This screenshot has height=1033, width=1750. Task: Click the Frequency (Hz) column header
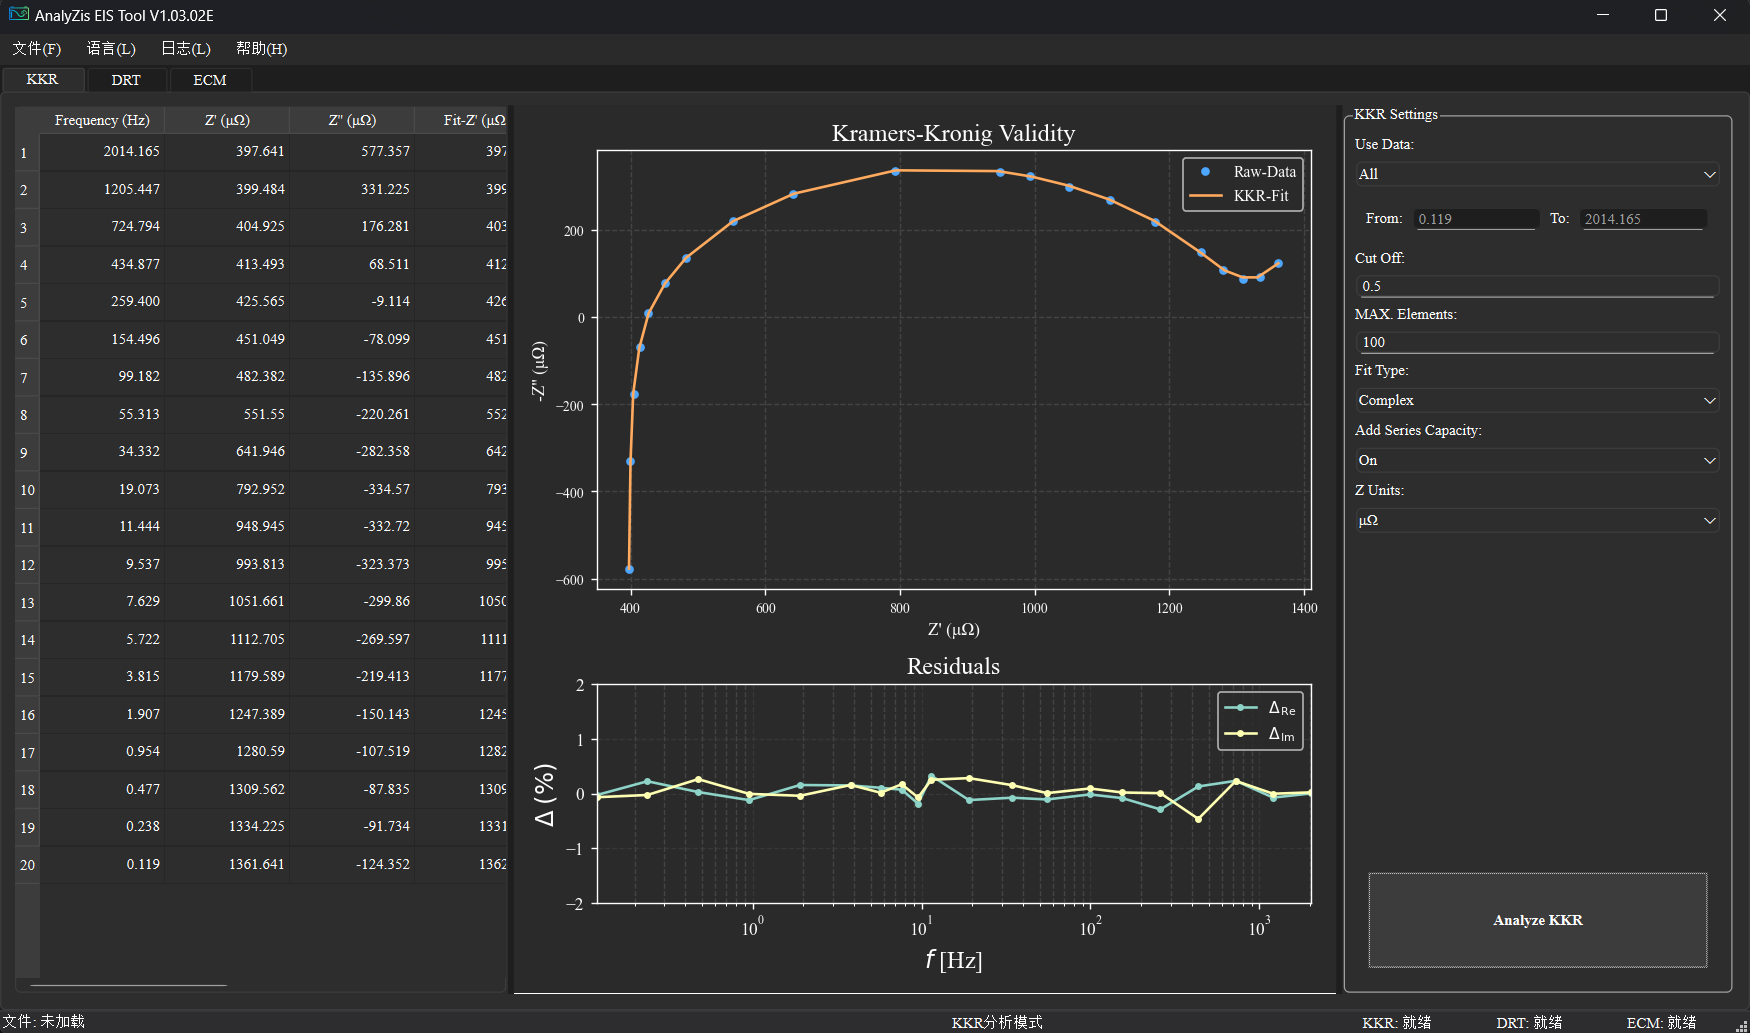[102, 120]
